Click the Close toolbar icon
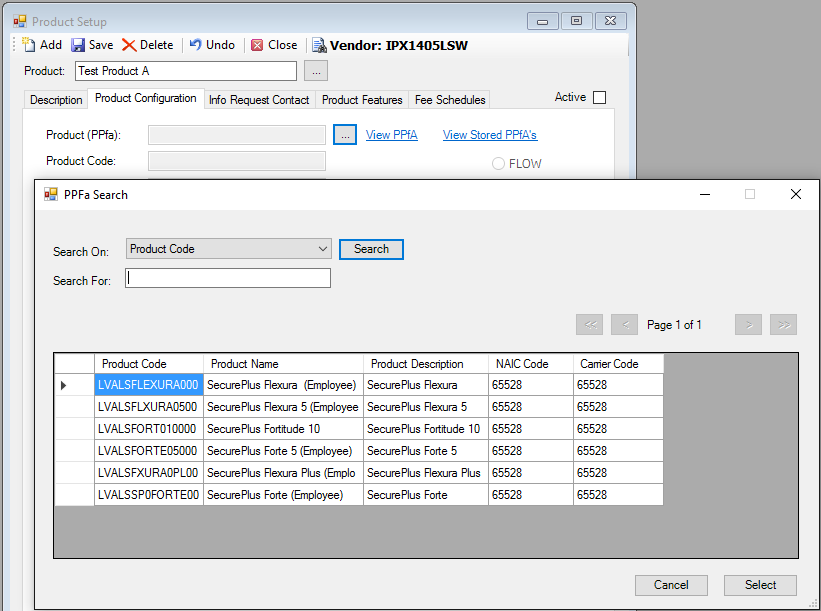821x611 pixels. (x=258, y=45)
